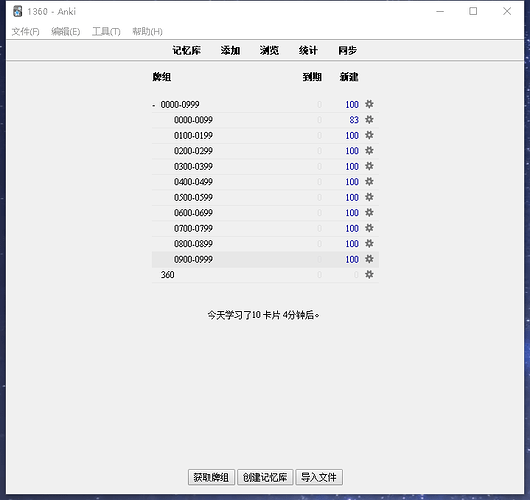Screen dimensions: 530x500
Task: Open the 文件(F) menu
Action: click(x=26, y=31)
